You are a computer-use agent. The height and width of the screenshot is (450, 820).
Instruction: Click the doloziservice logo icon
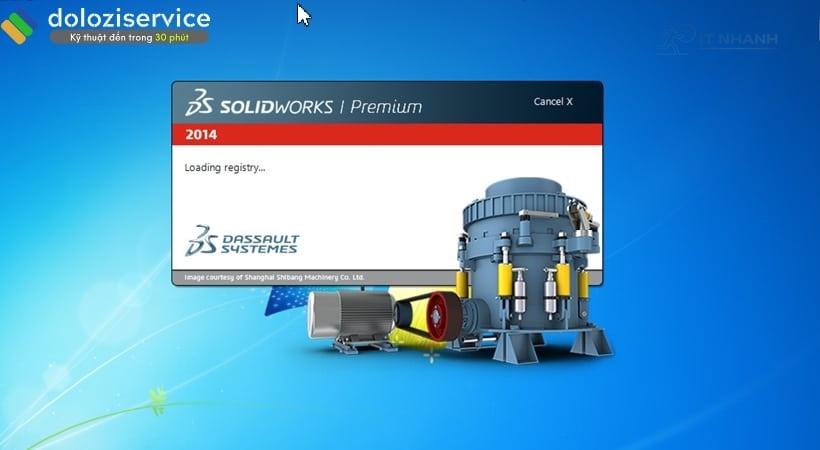[19, 25]
